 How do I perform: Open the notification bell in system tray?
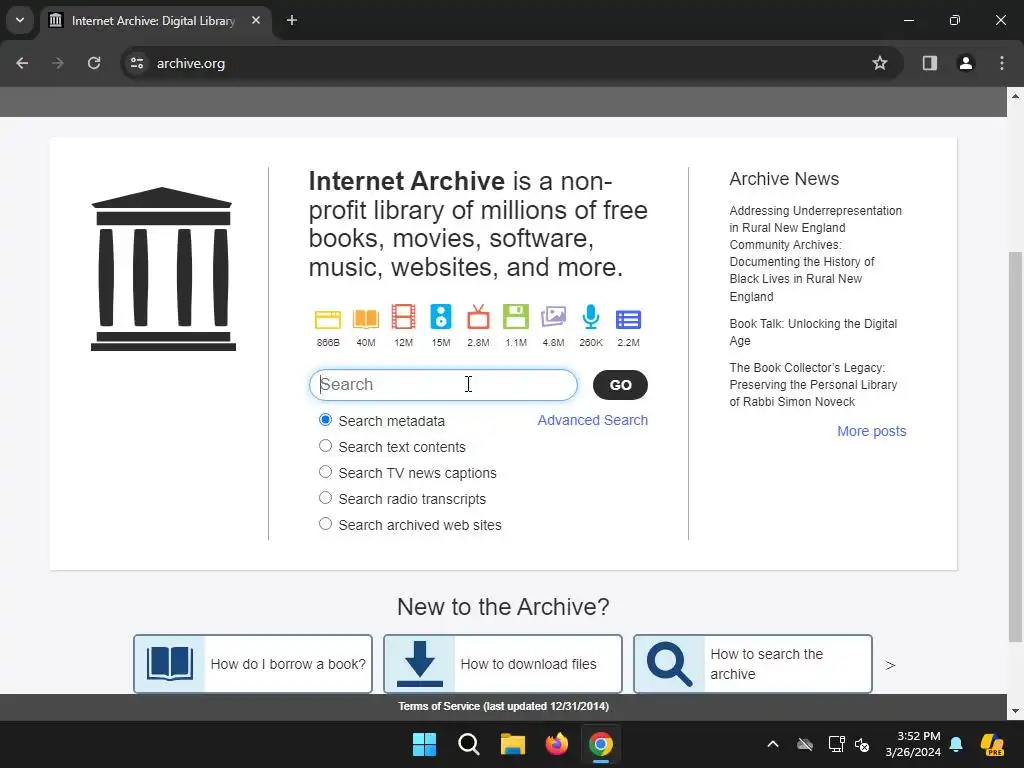coord(956,744)
